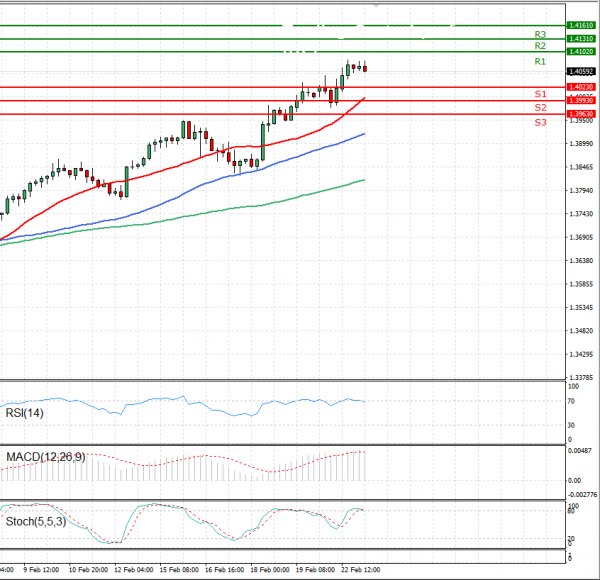Click the current price tag 1.40592
The height and width of the screenshot is (580, 600).
click(581, 72)
